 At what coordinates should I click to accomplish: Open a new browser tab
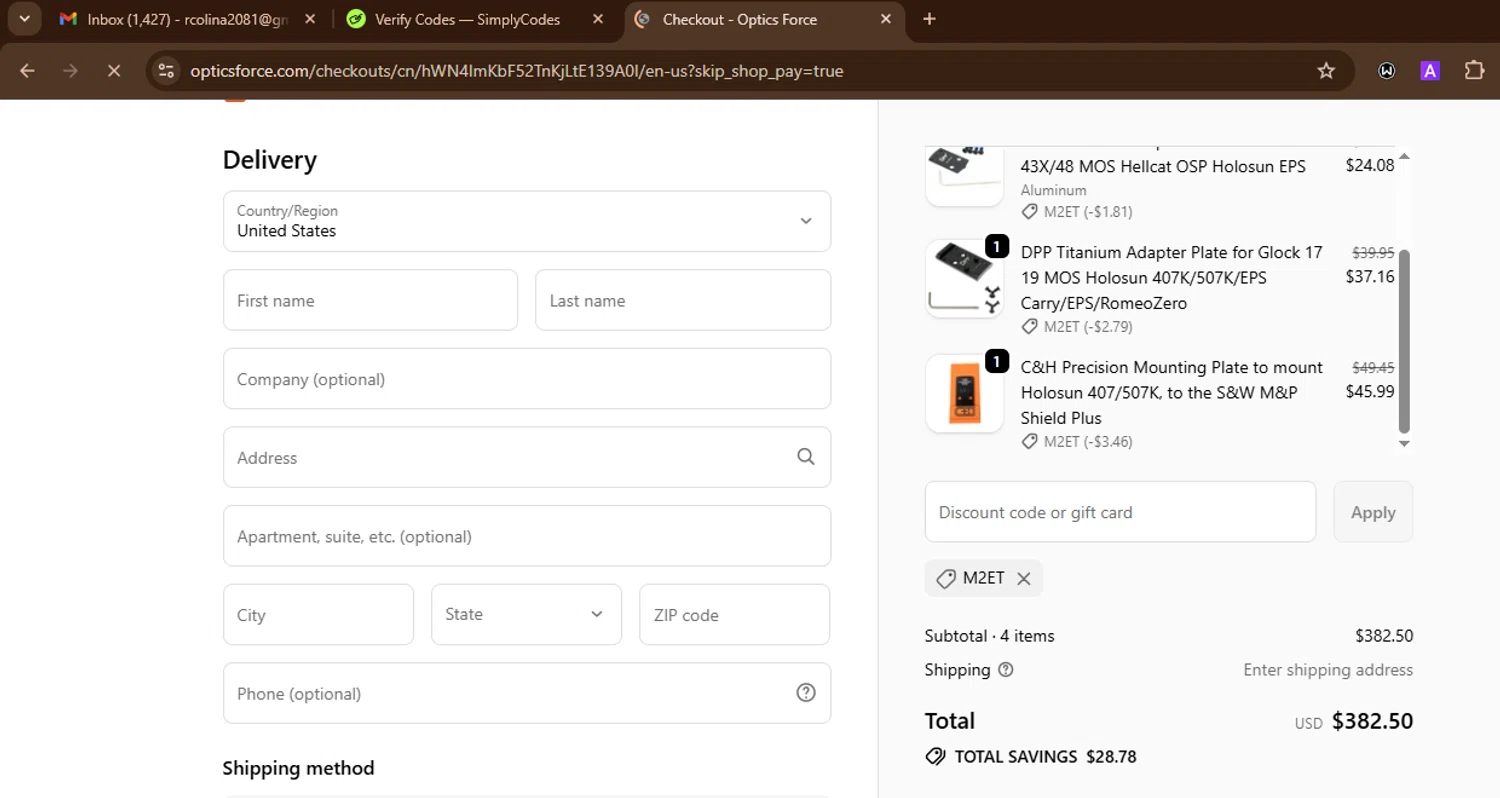(929, 19)
